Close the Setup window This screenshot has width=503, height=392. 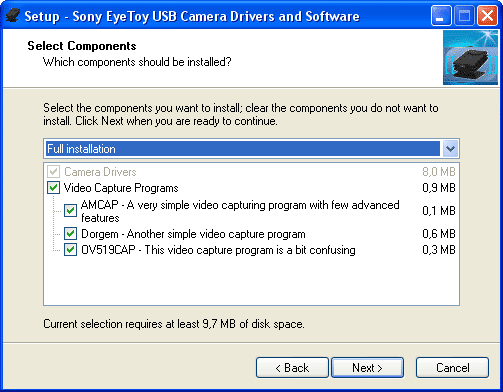point(487,16)
